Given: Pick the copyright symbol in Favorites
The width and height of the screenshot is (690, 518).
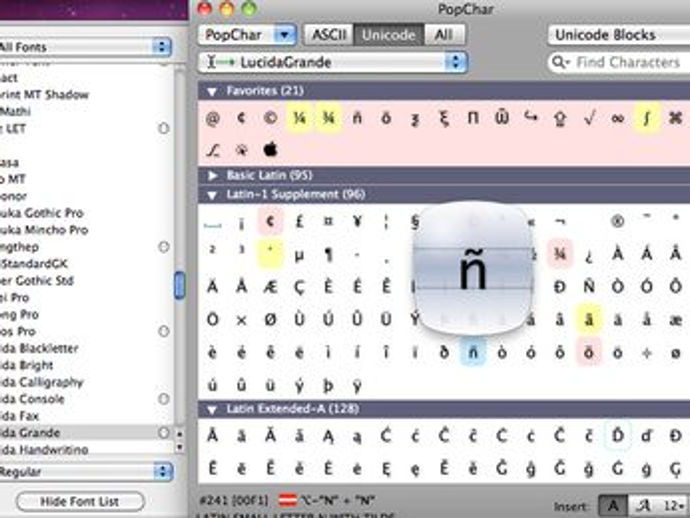Looking at the screenshot, I should (270, 118).
